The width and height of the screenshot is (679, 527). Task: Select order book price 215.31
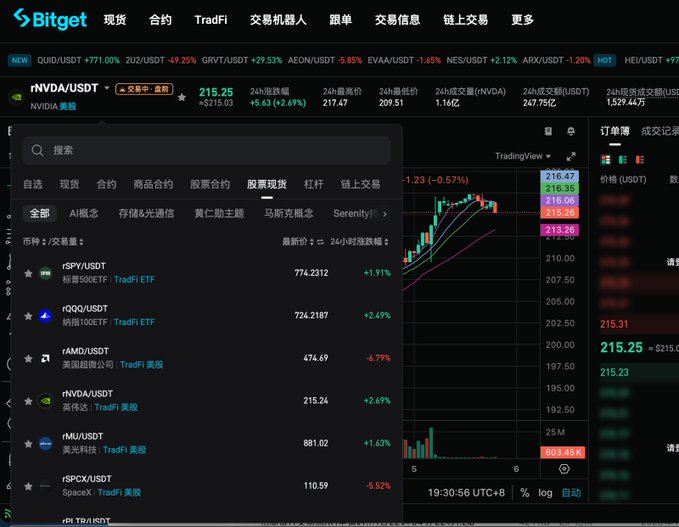pyautogui.click(x=614, y=324)
